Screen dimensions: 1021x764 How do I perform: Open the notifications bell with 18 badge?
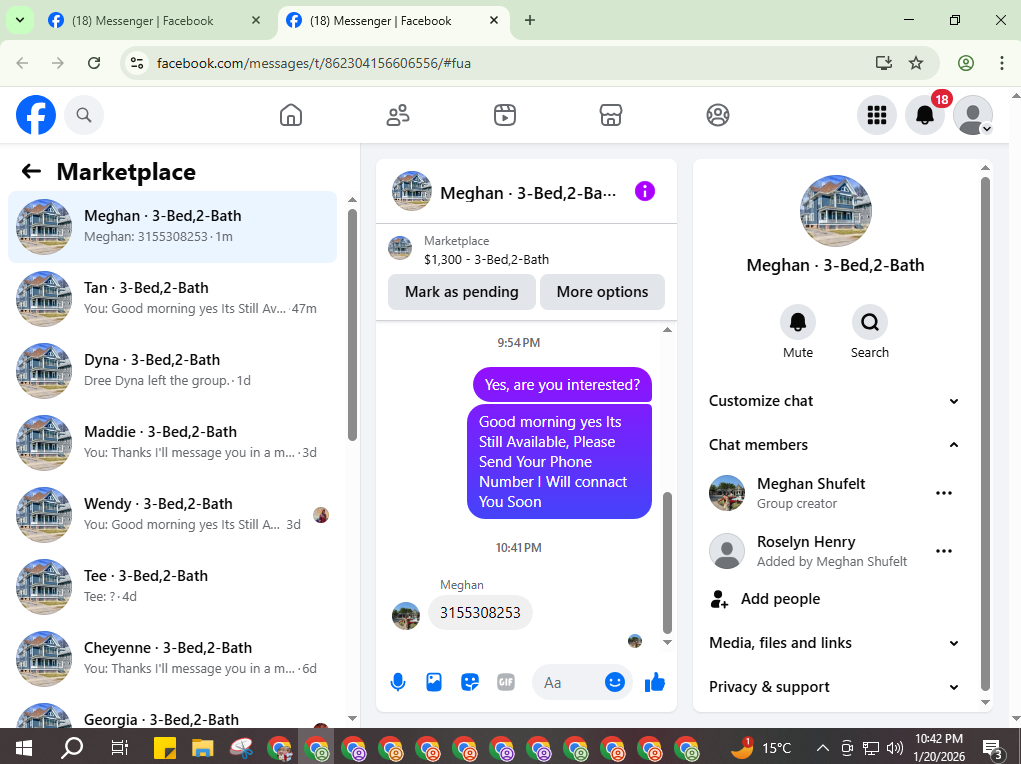(x=925, y=115)
